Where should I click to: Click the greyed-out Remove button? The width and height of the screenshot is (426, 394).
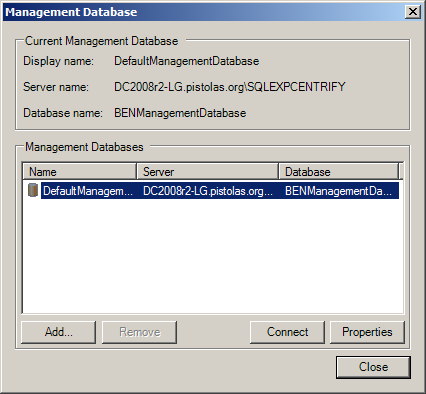coord(139,332)
